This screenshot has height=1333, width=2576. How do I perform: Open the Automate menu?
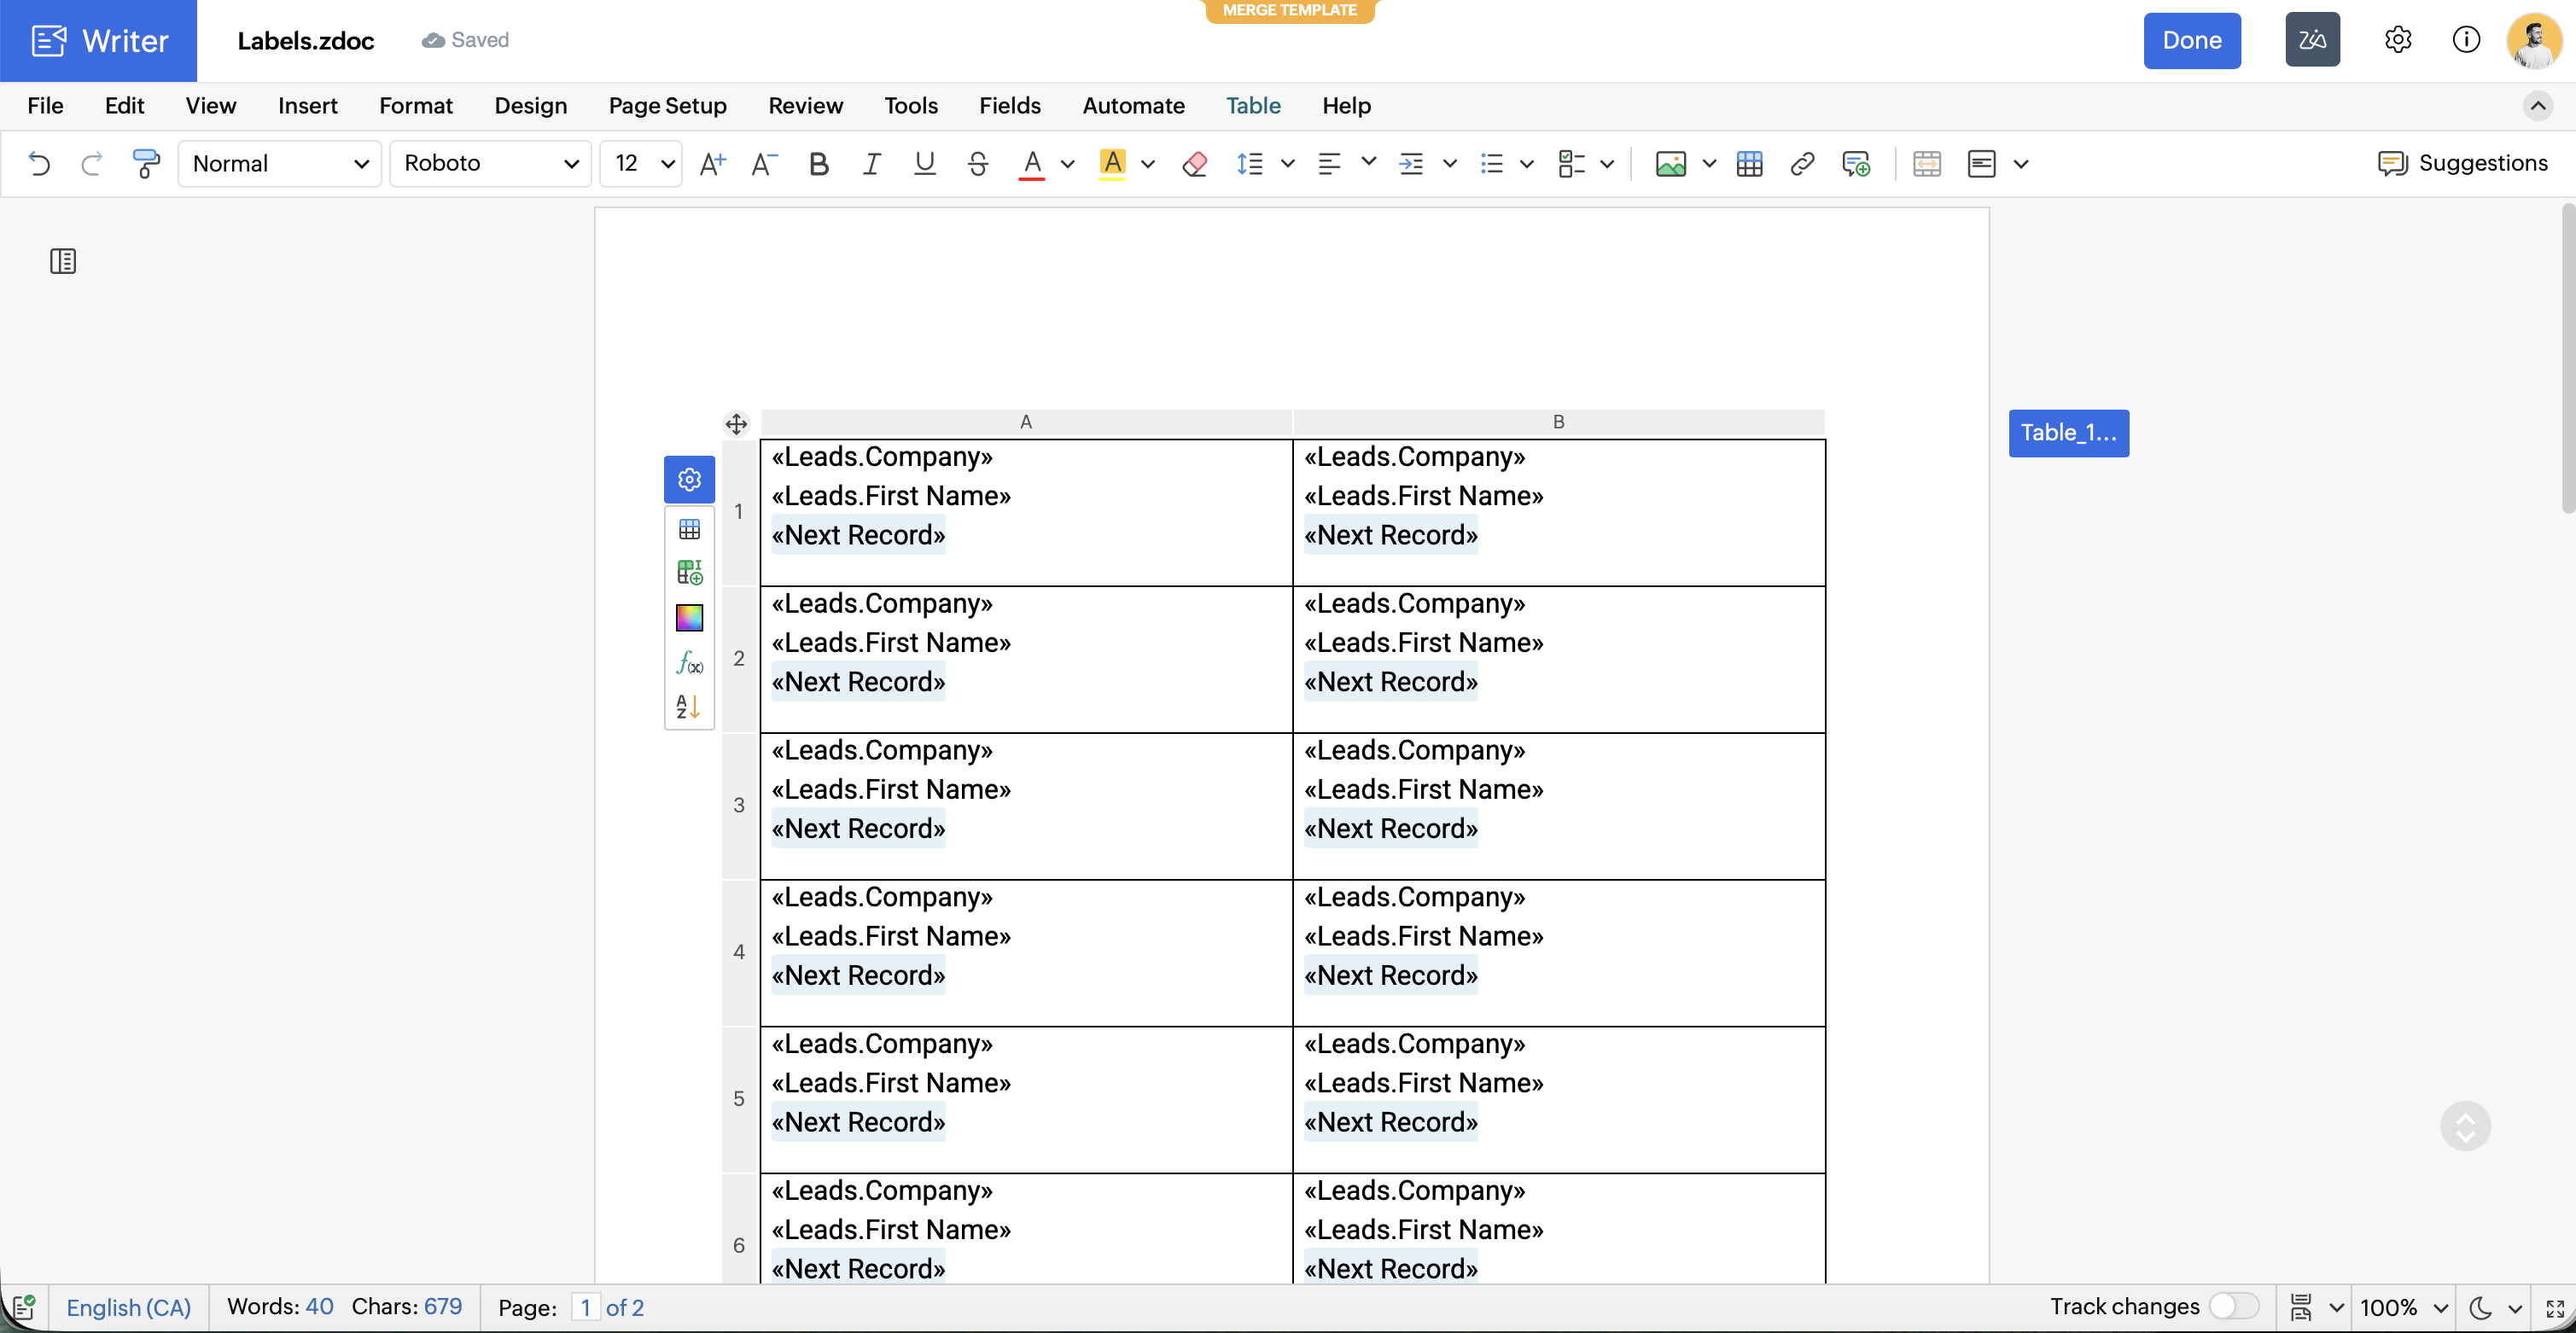[x=1133, y=105]
